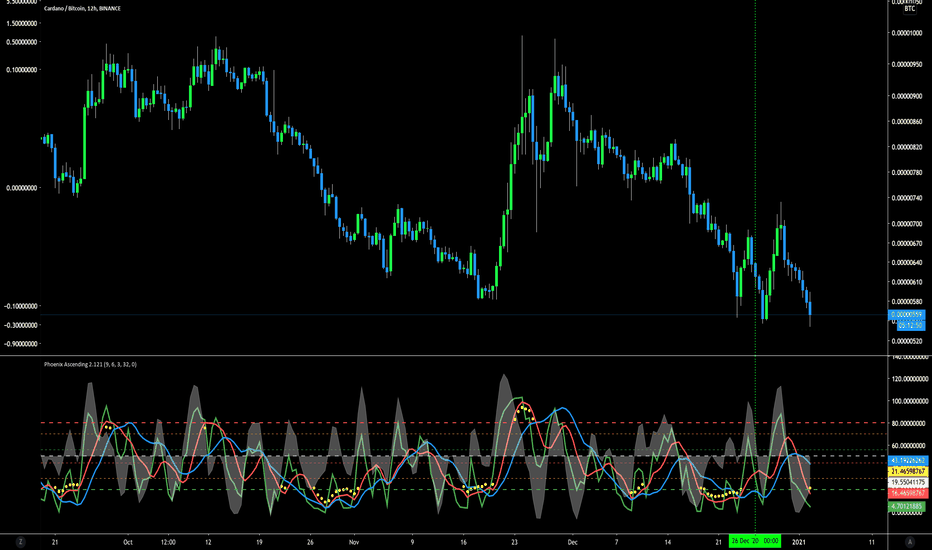Select the yellow indicator value 21.46598767
The image size is (932, 550).
[x=908, y=471]
